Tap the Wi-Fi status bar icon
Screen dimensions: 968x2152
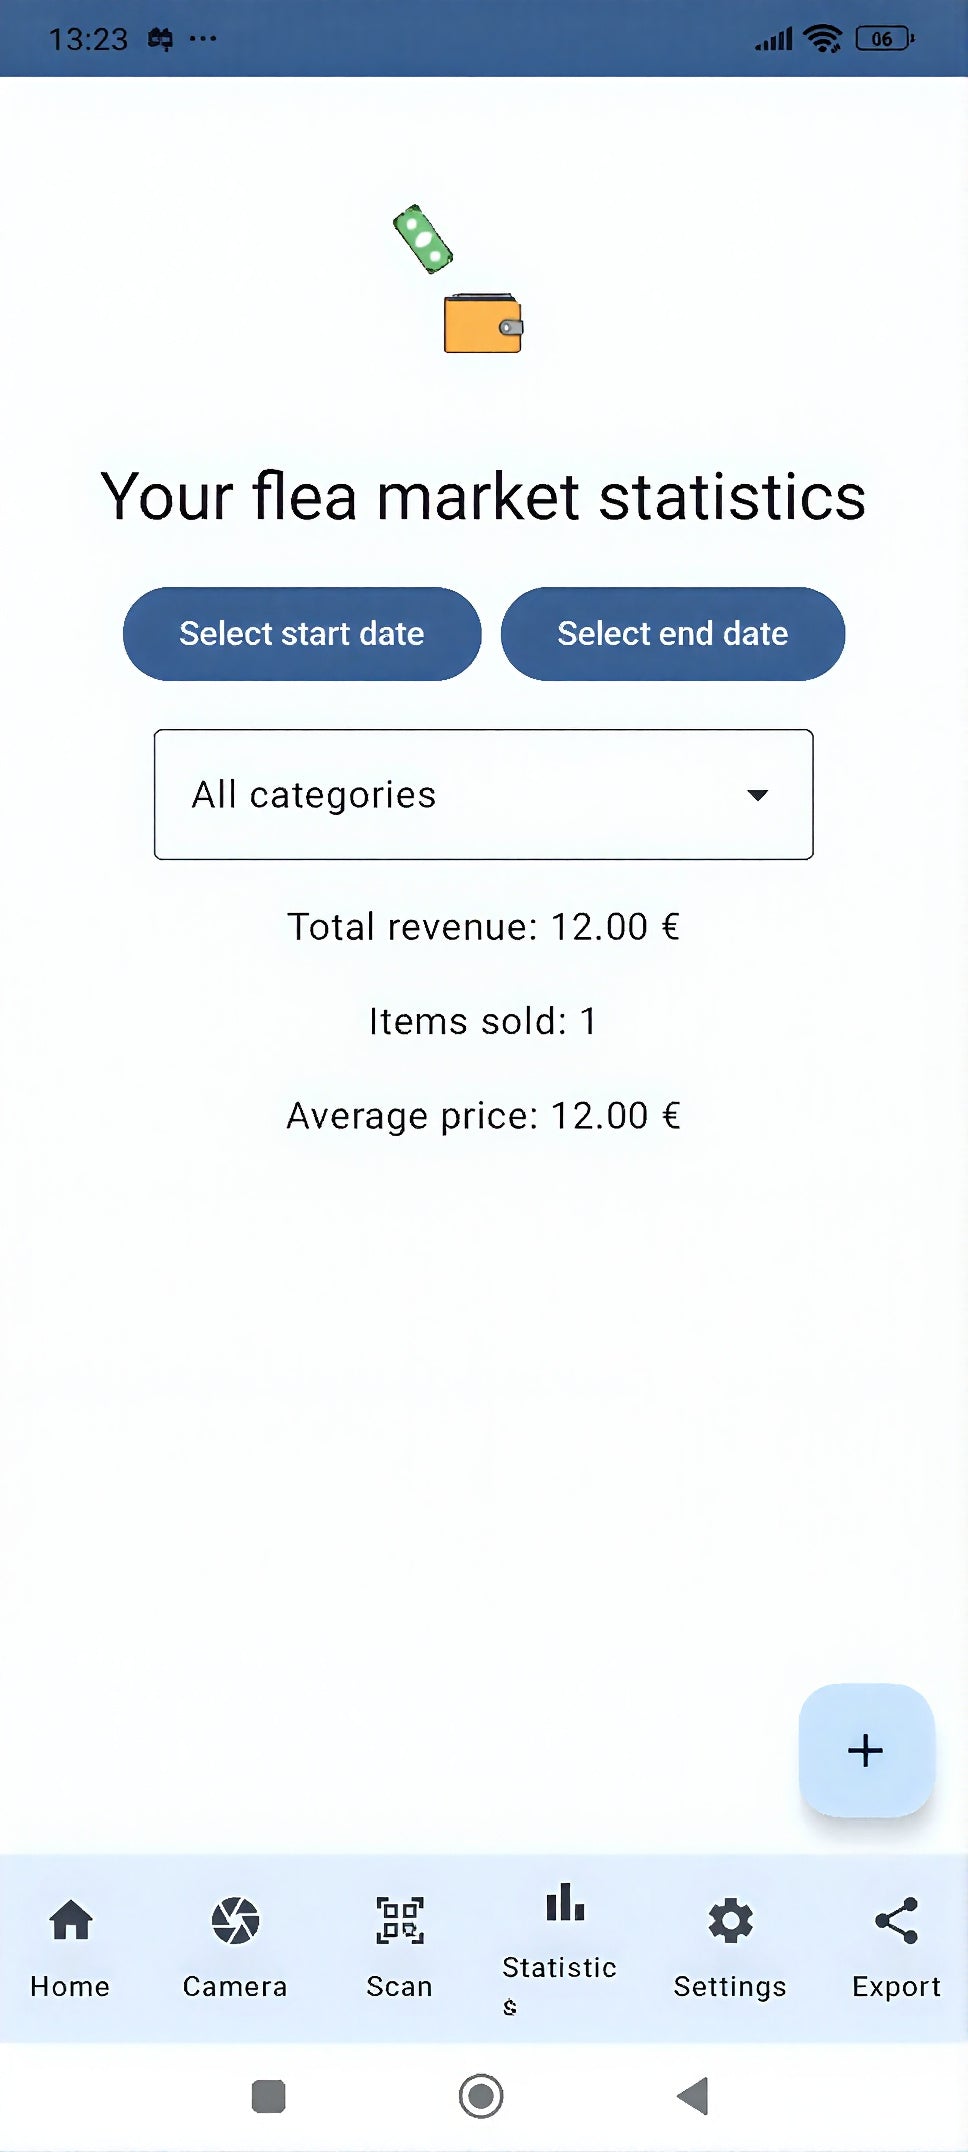click(x=823, y=39)
